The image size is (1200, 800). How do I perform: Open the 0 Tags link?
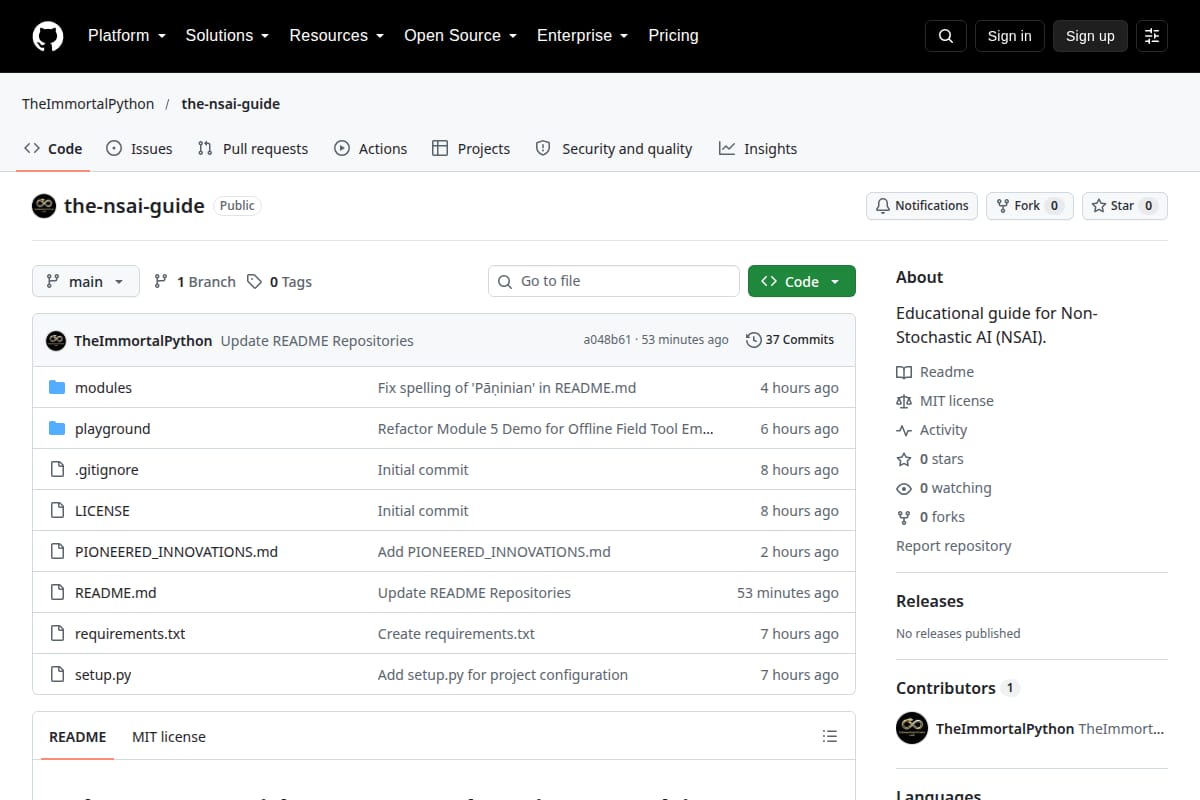click(280, 282)
